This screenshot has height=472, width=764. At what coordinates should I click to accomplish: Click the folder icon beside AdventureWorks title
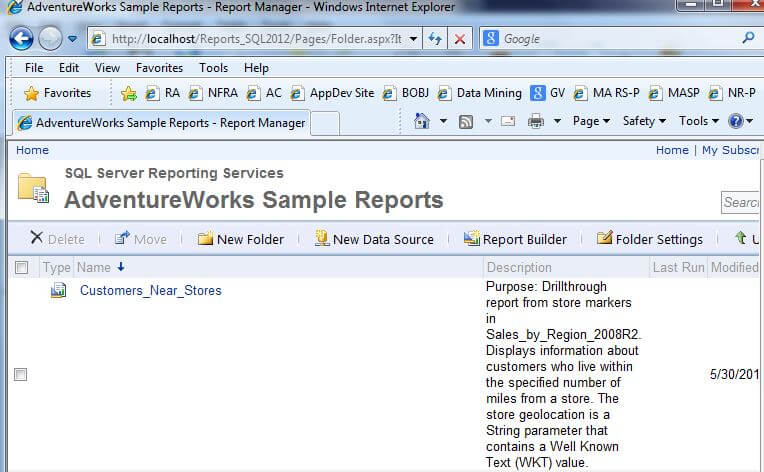coord(33,188)
